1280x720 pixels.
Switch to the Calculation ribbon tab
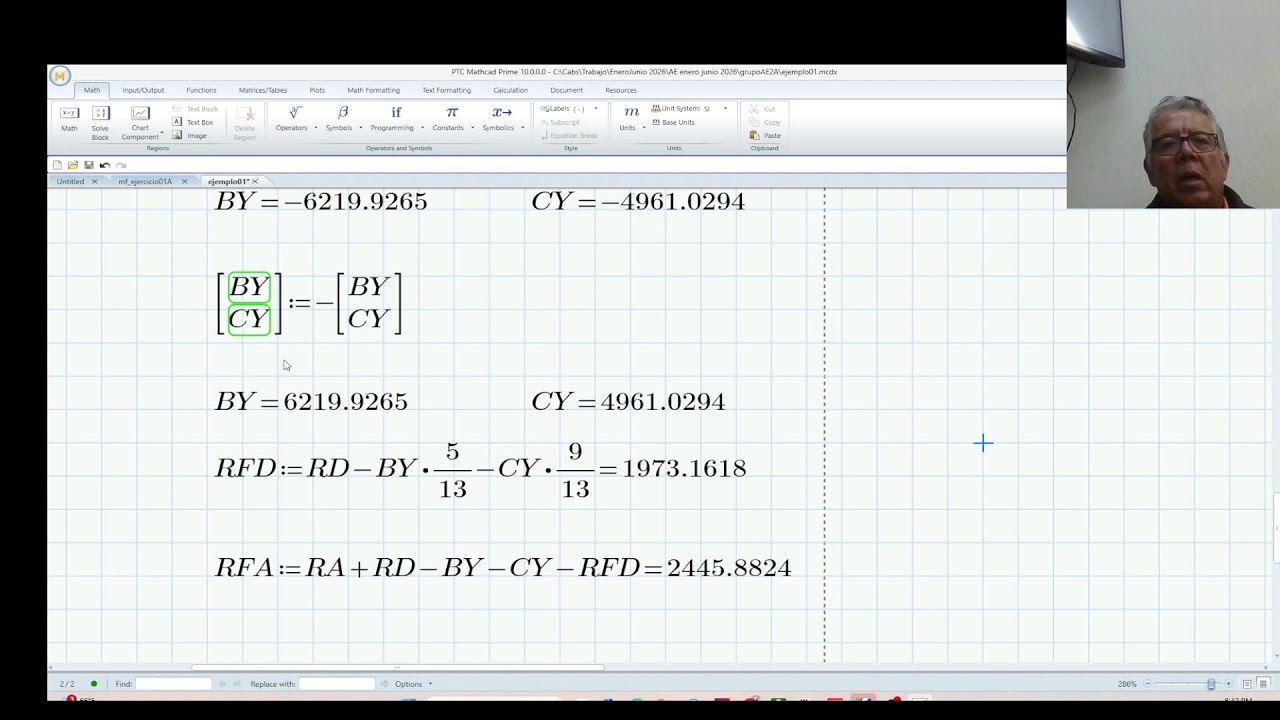point(510,90)
